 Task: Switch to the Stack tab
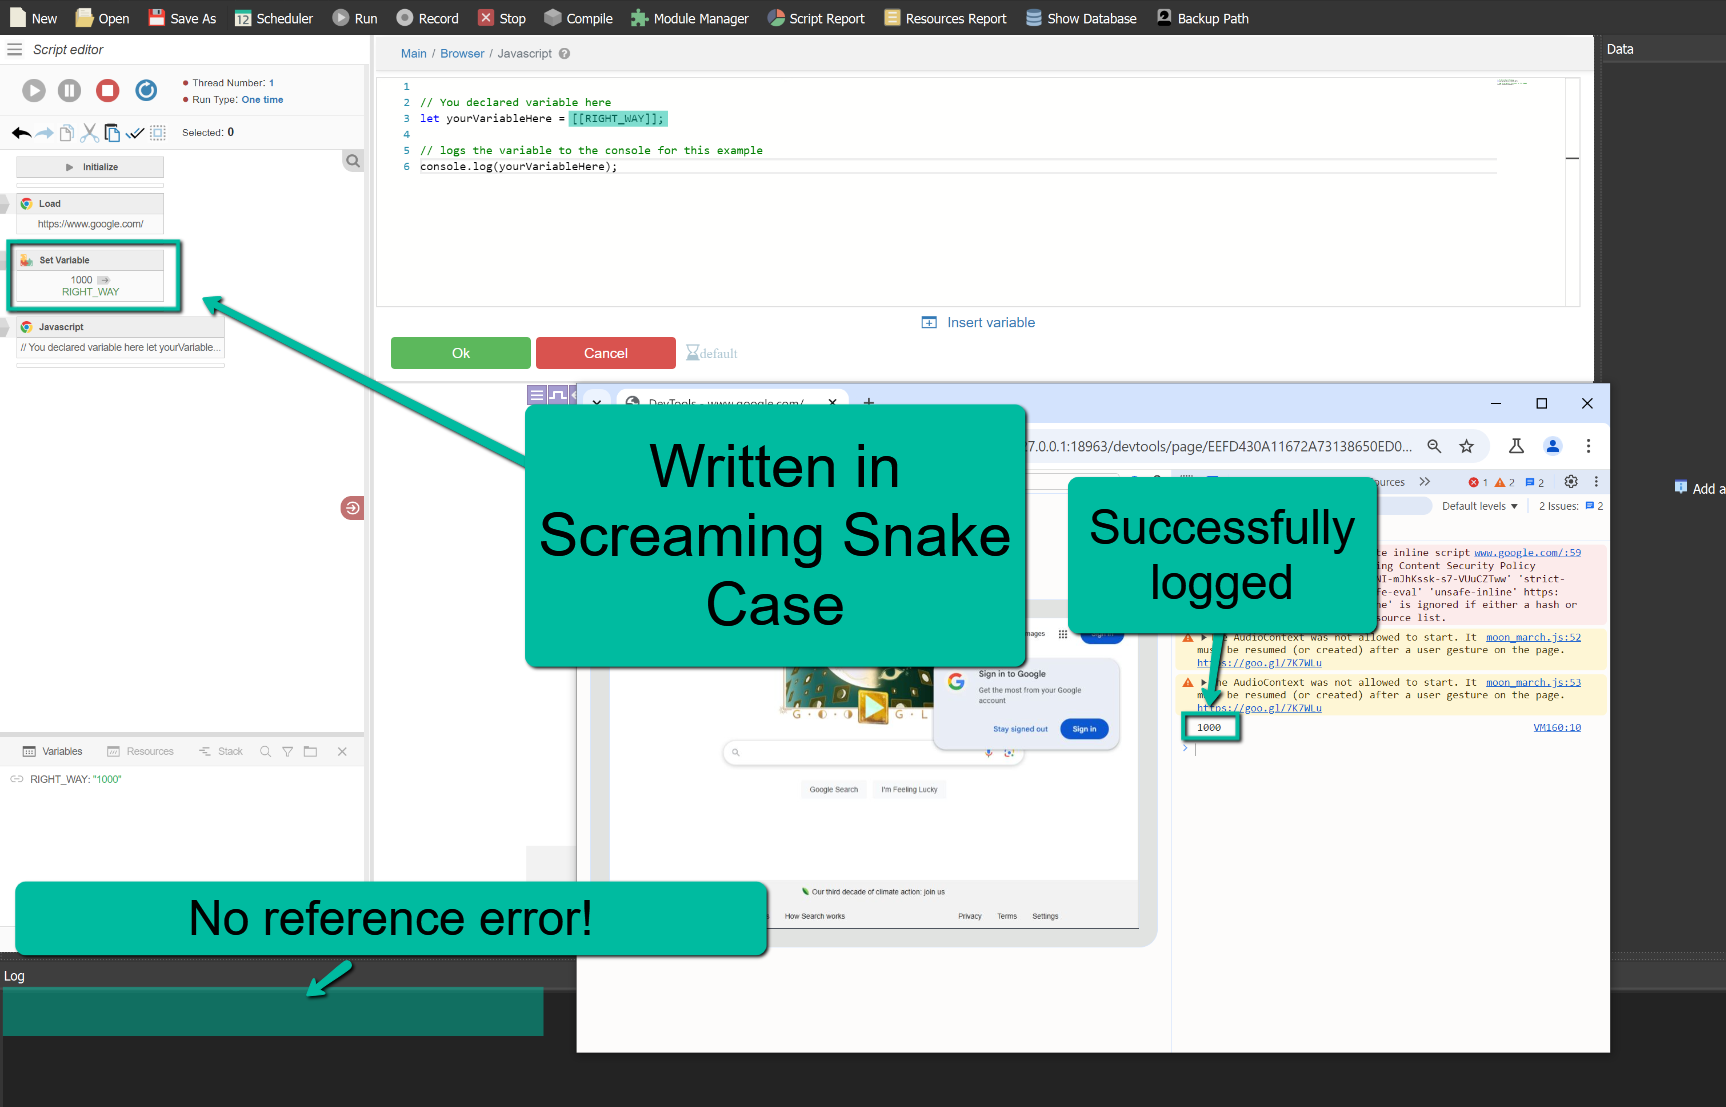click(221, 752)
